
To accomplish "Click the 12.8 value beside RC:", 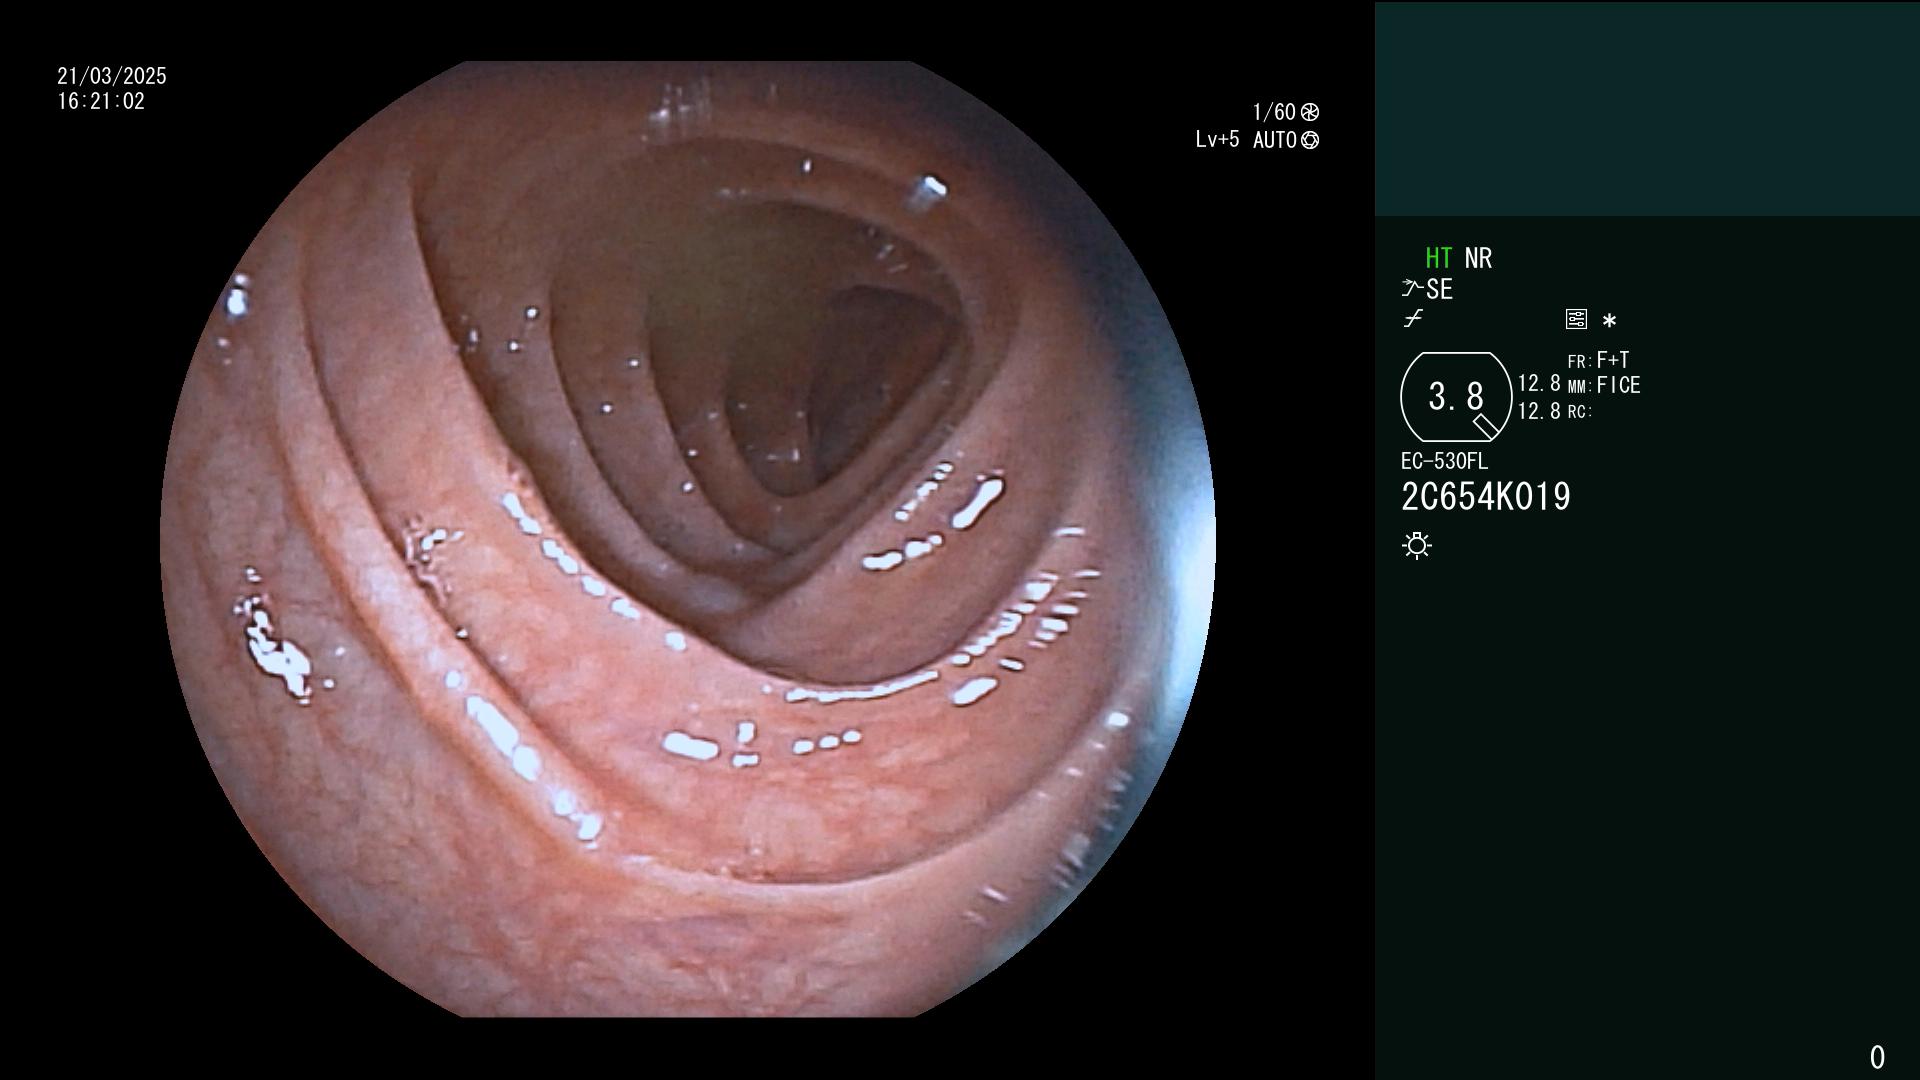I will click(x=1539, y=411).
